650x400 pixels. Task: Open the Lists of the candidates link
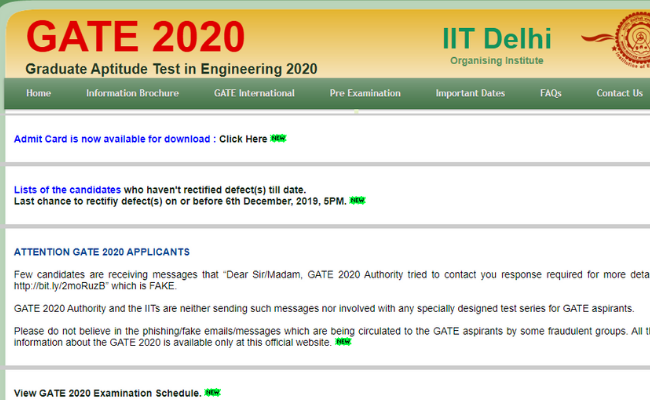tap(67, 189)
